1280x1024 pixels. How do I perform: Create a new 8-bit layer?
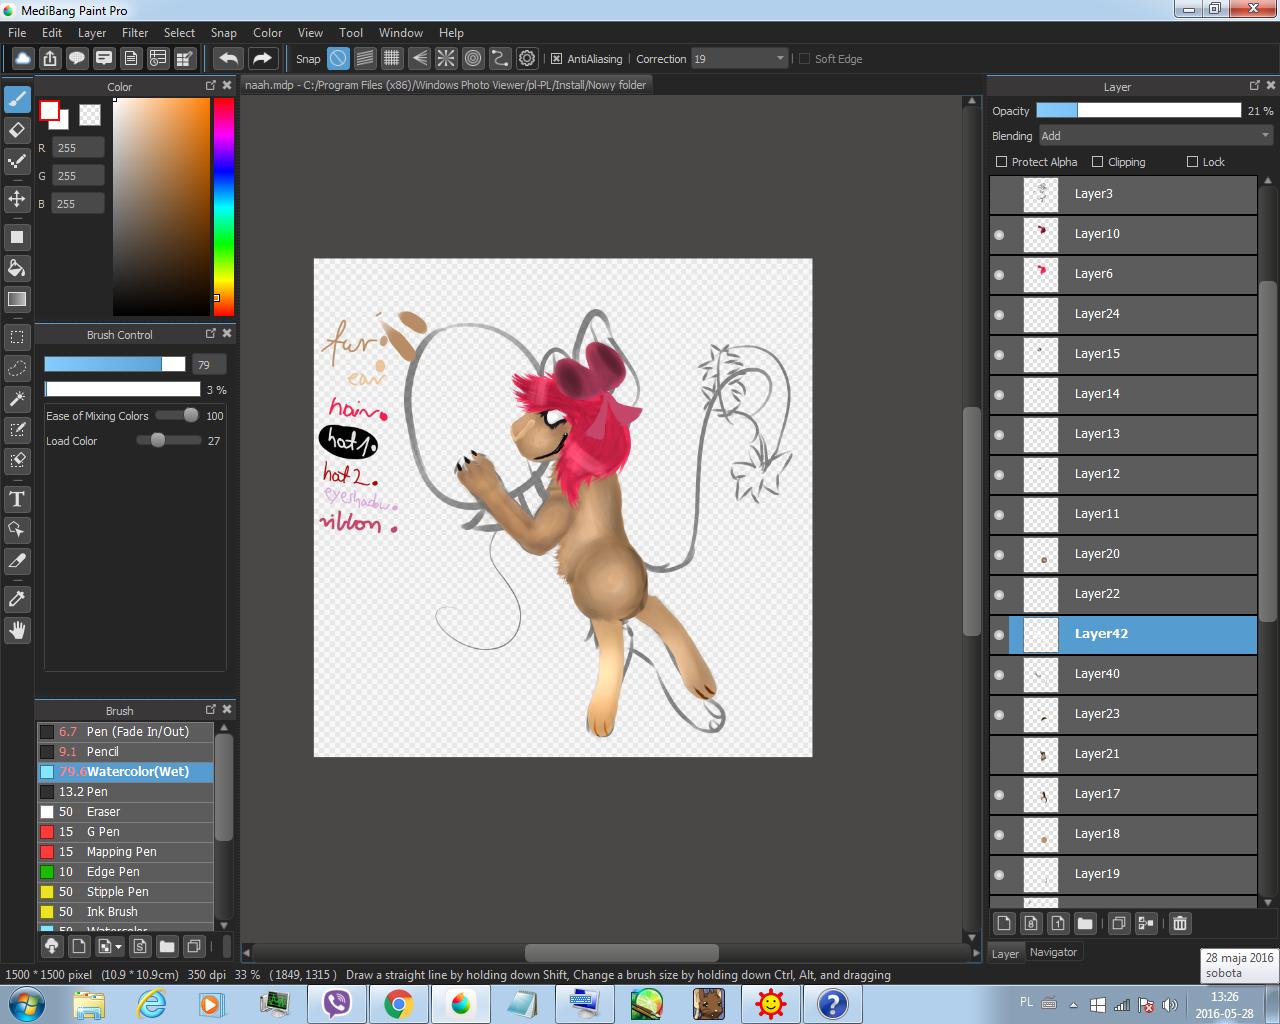pyautogui.click(x=1031, y=923)
